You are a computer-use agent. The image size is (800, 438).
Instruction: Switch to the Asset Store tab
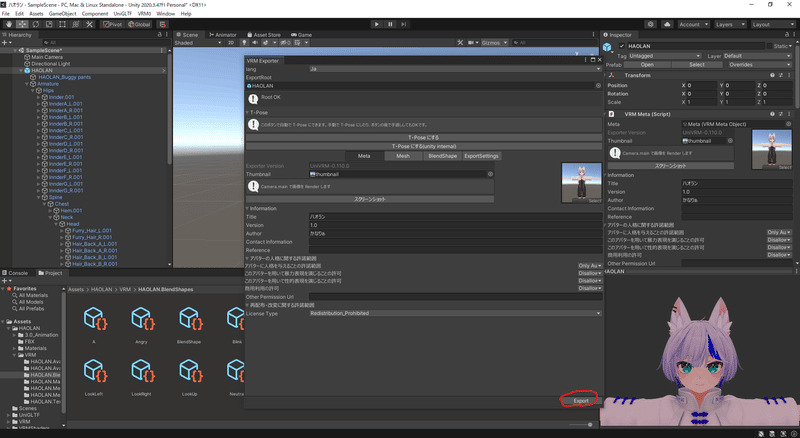tap(264, 35)
